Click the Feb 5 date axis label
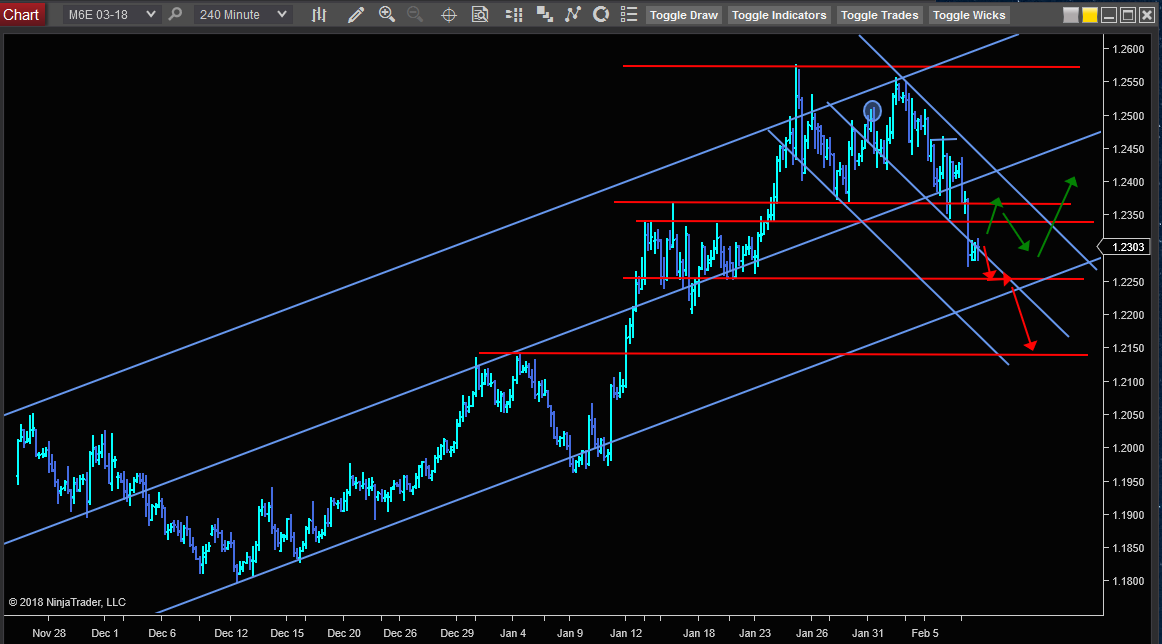Viewport: 1162px width, 644px height. tap(925, 633)
